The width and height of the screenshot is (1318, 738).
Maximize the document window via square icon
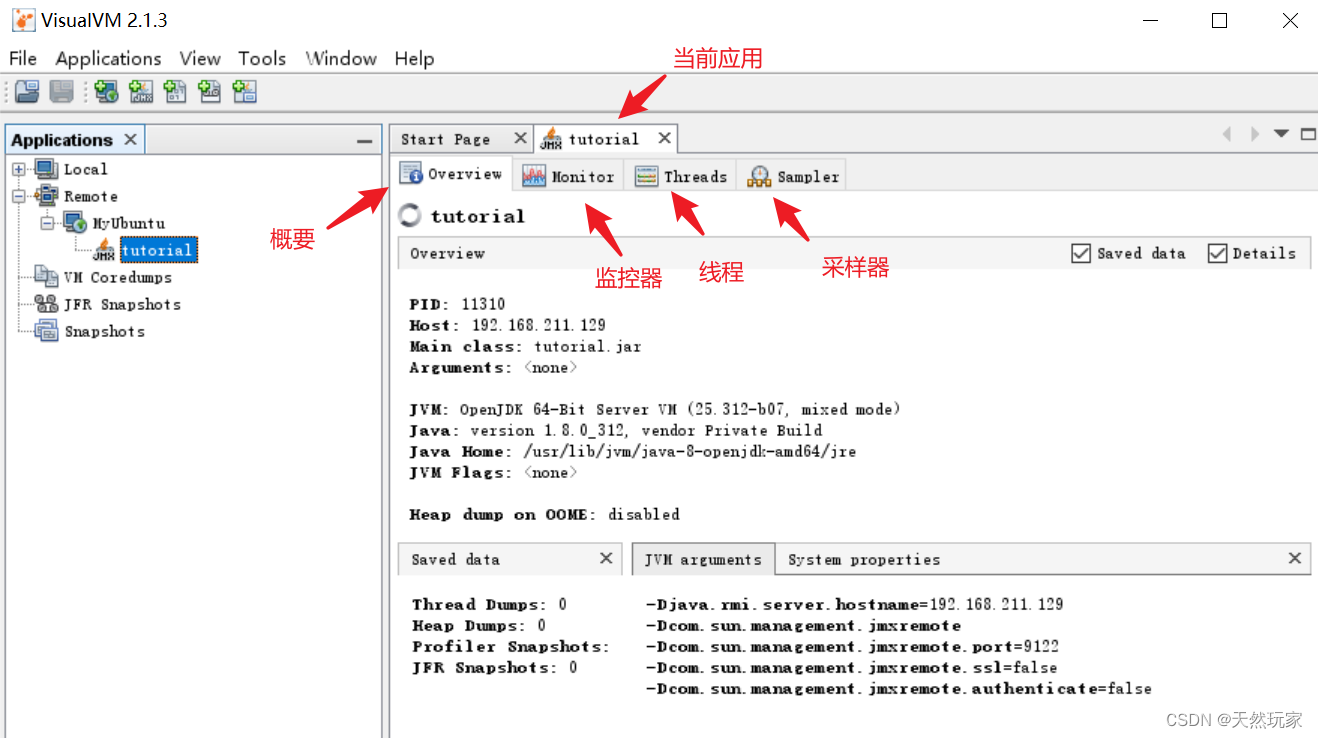pyautogui.click(x=1308, y=134)
